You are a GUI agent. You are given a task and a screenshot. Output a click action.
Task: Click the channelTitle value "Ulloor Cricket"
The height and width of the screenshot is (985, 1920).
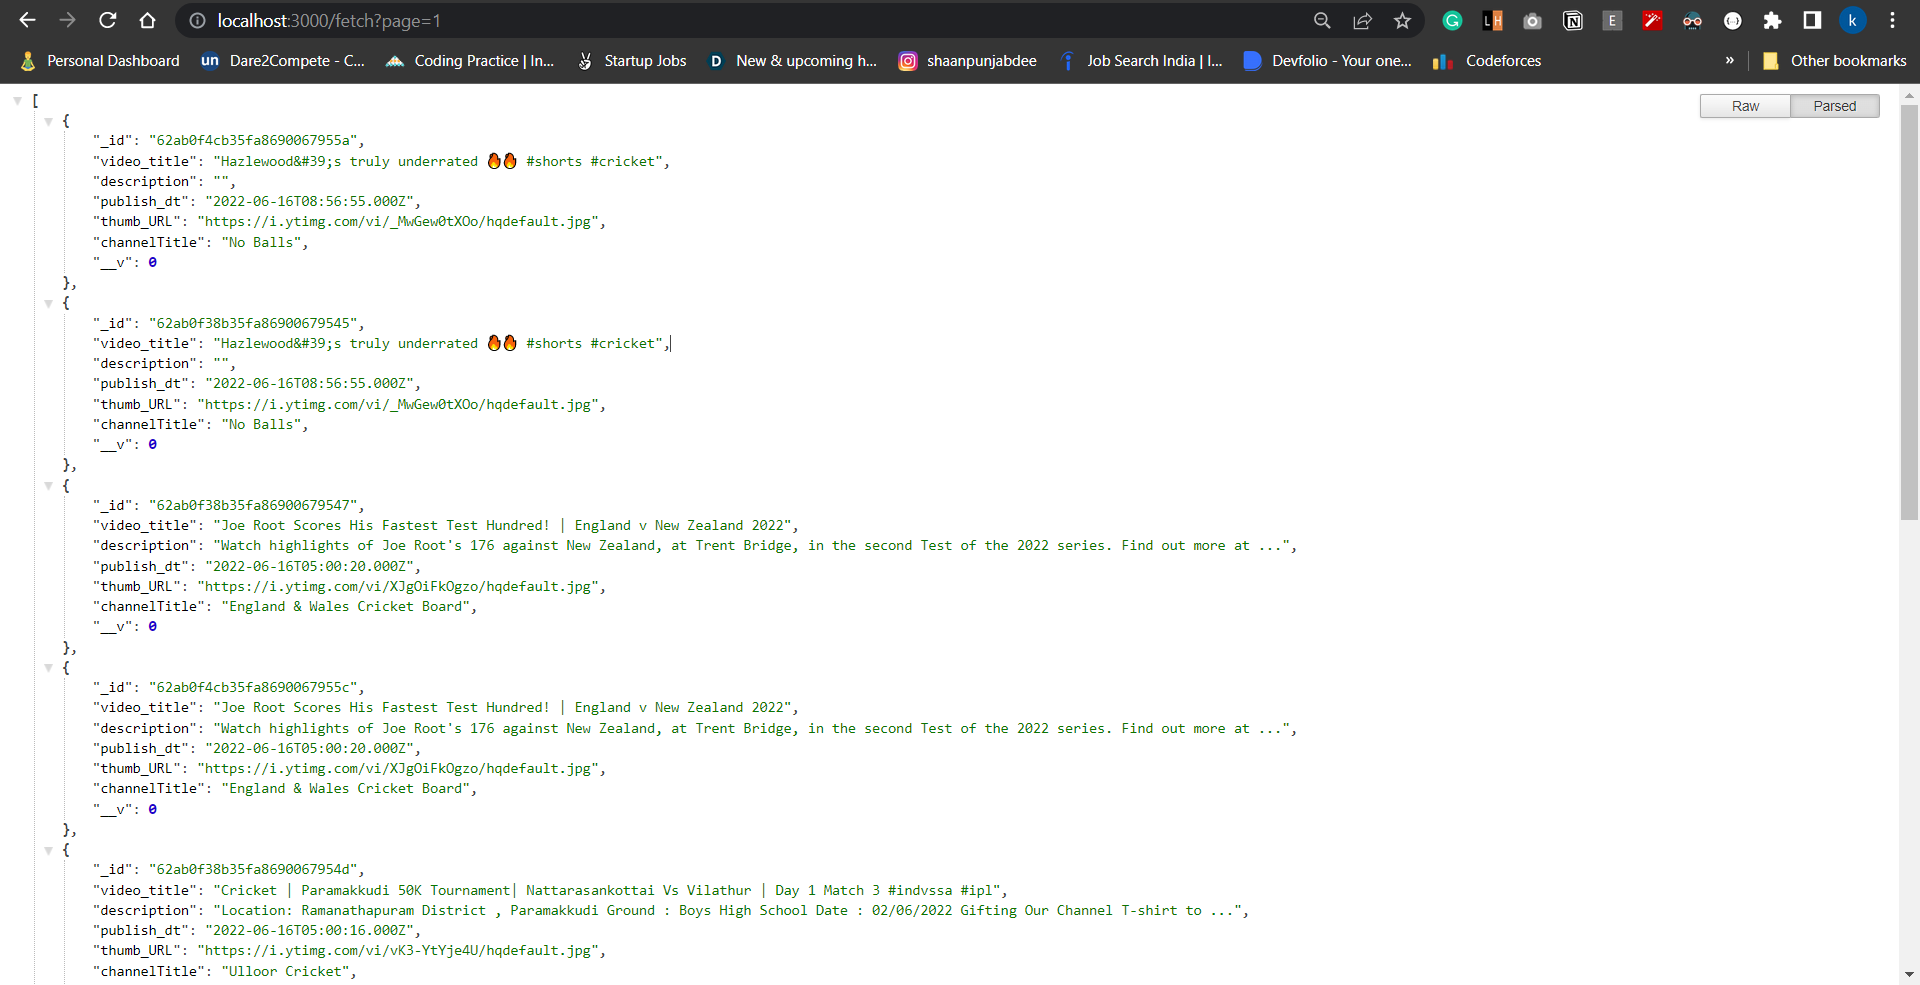(285, 971)
